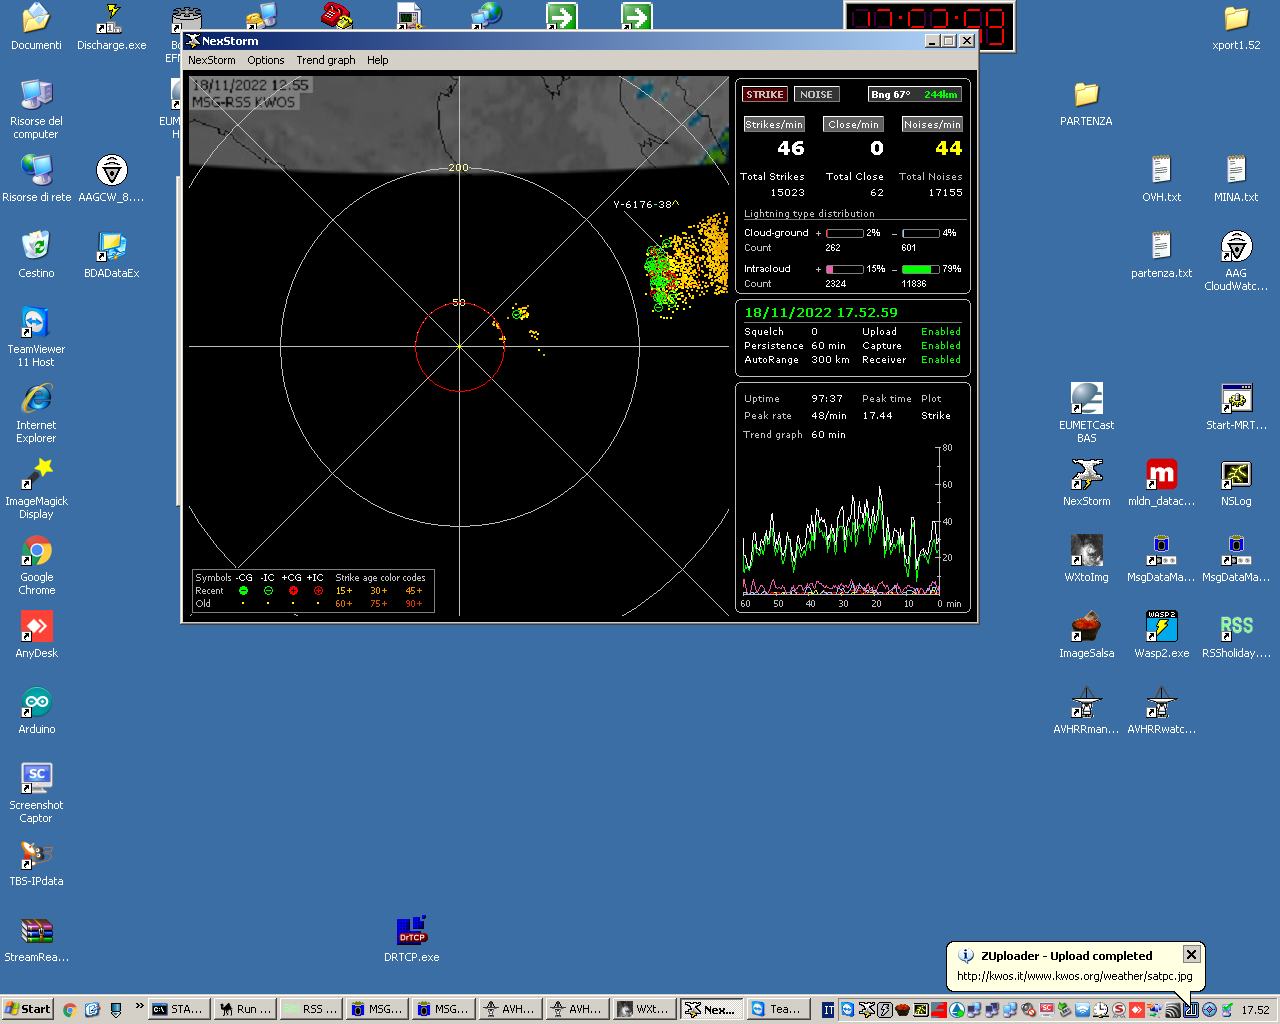
Task: Click the Noises/min label box
Action: (x=932, y=124)
